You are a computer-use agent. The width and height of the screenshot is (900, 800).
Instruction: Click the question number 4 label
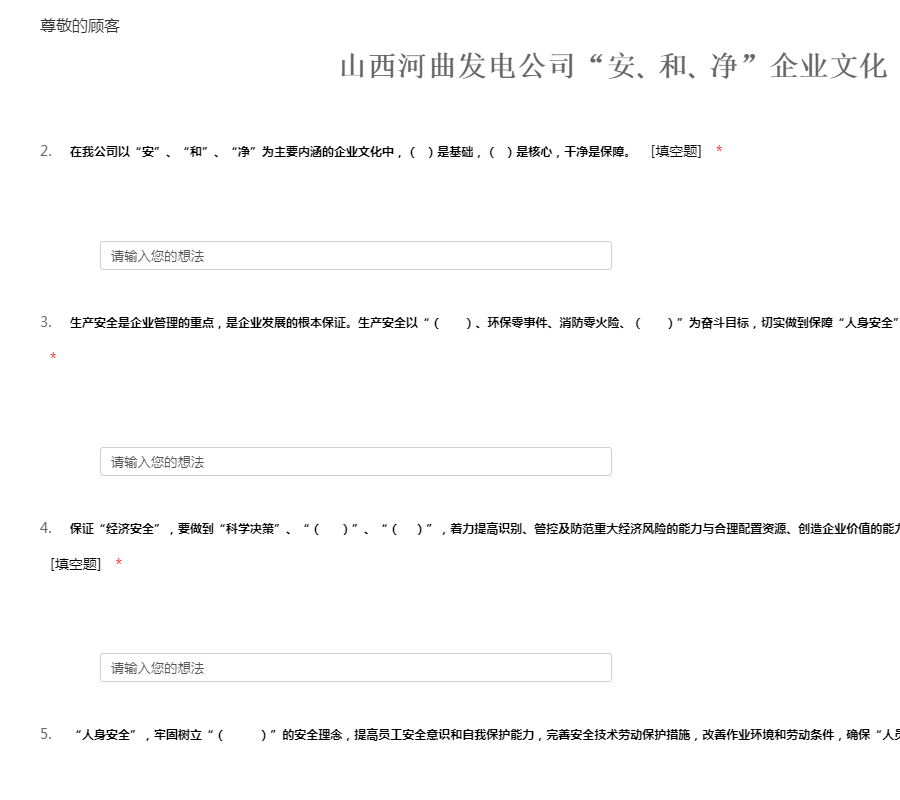tap(46, 528)
